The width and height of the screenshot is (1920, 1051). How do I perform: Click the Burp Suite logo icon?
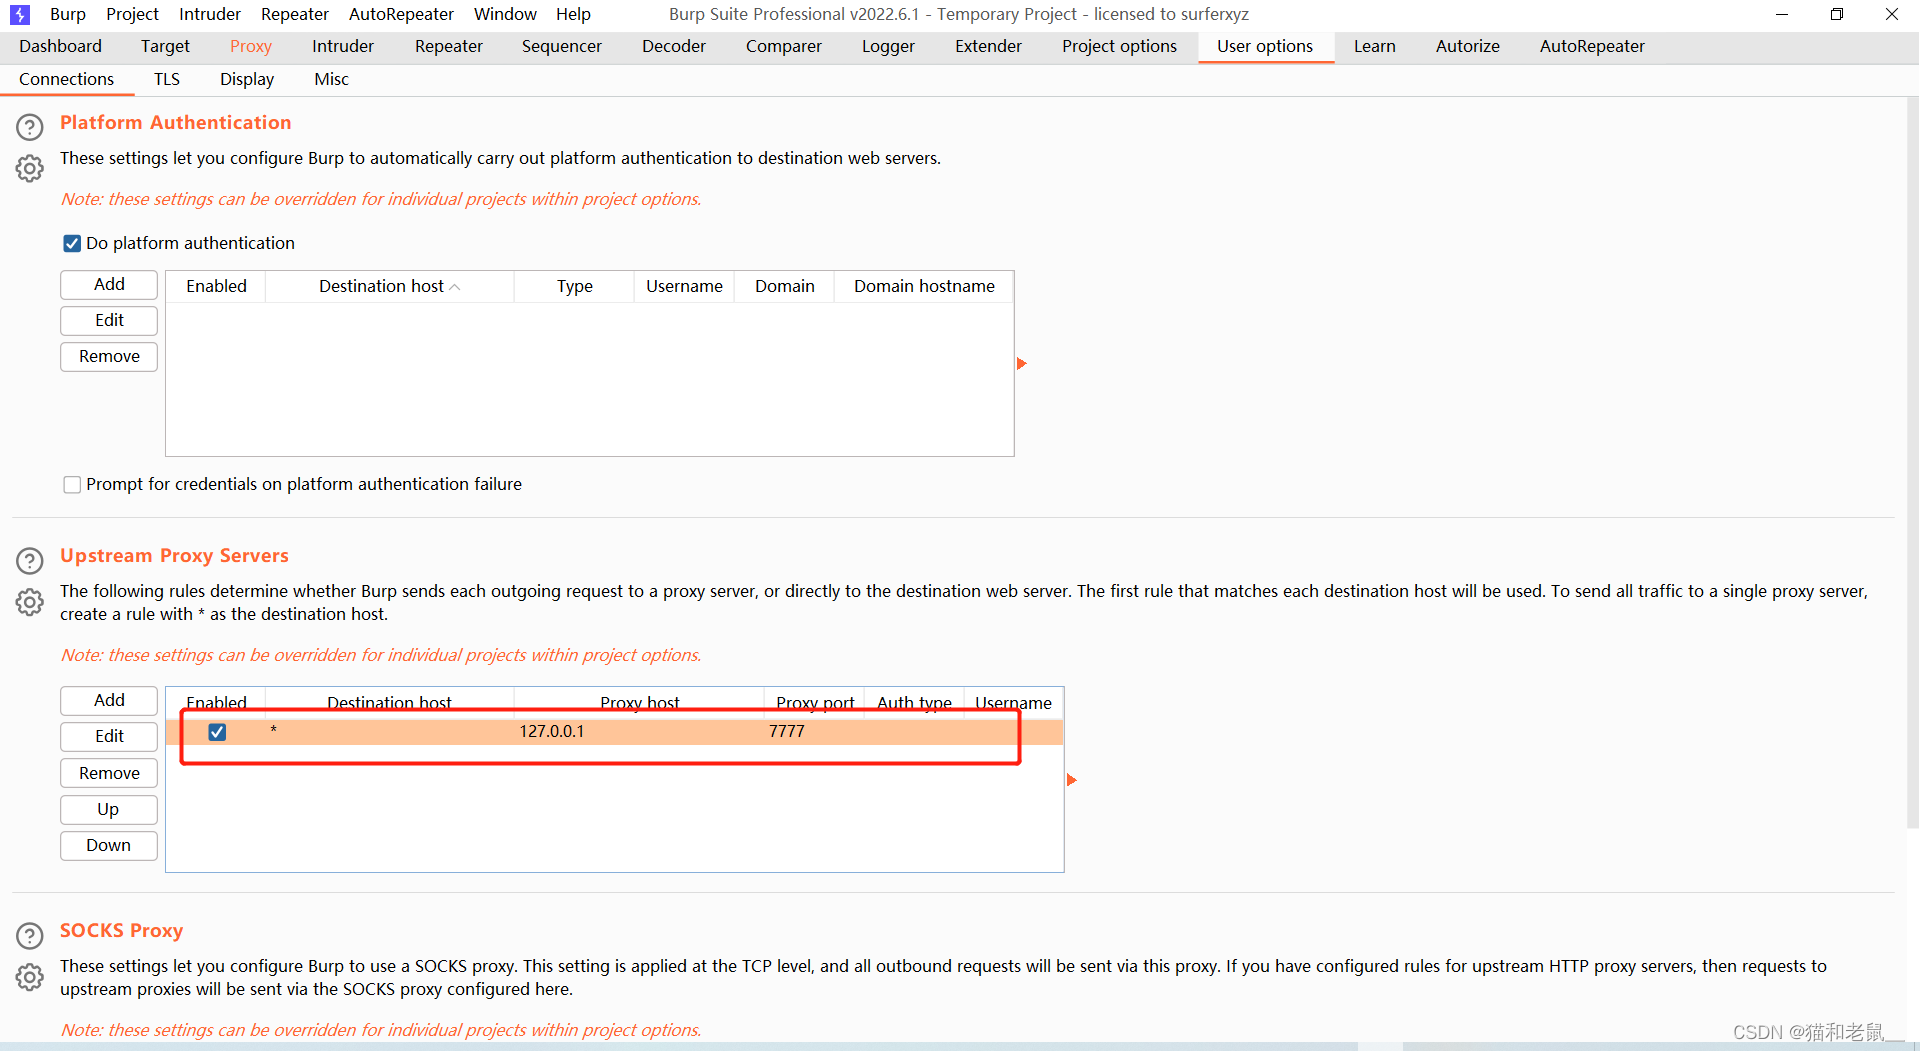(x=20, y=15)
